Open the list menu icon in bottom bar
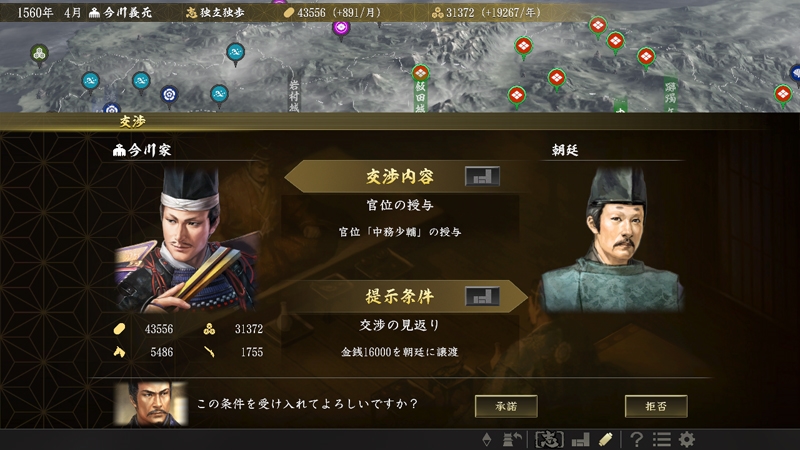The height and width of the screenshot is (450, 800). 662,439
